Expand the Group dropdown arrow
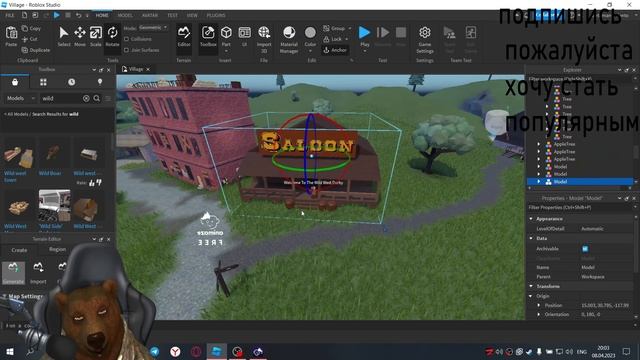This screenshot has width=640, height=360. point(349,28)
